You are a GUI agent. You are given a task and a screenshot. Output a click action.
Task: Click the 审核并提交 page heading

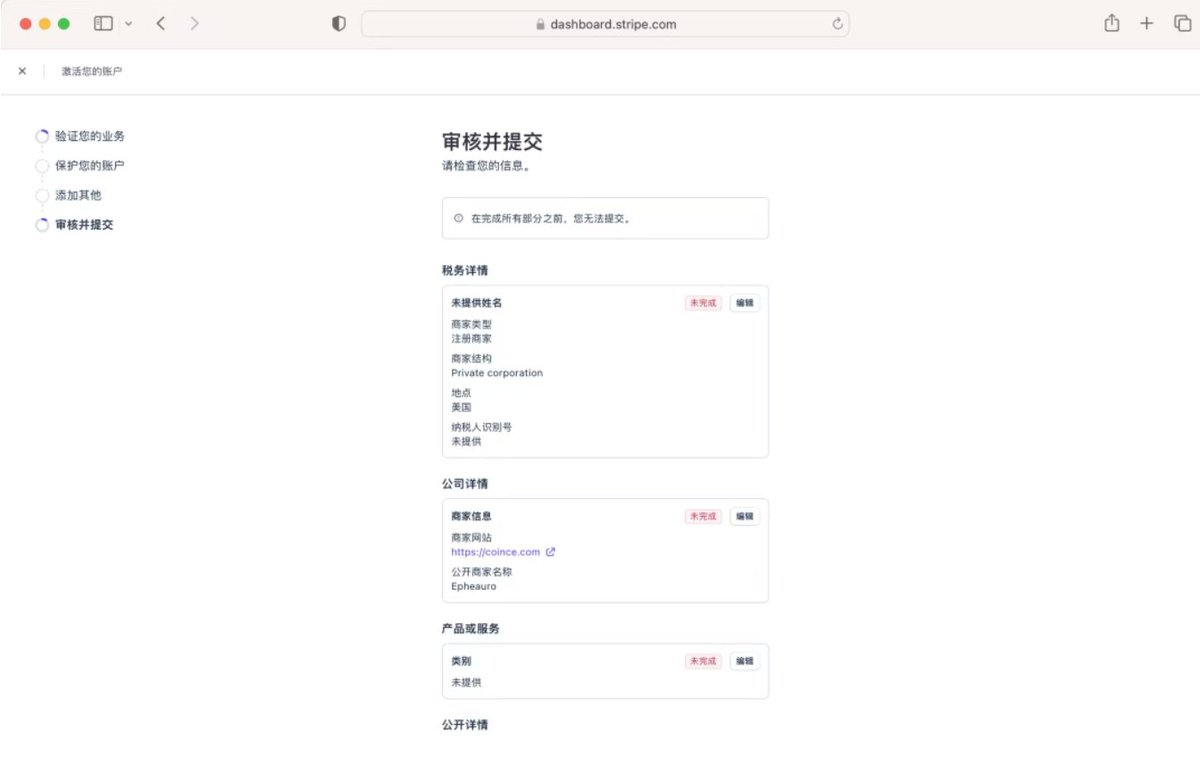492,141
